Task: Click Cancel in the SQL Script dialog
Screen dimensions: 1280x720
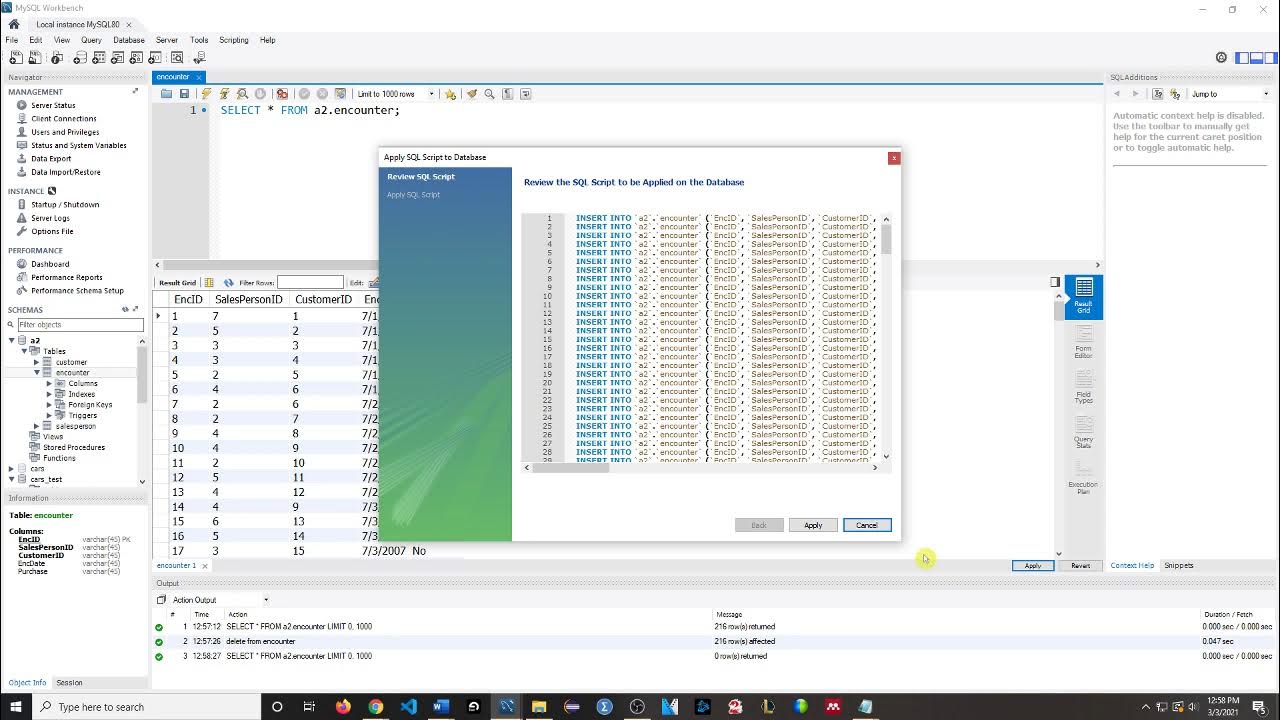Action: point(867,525)
